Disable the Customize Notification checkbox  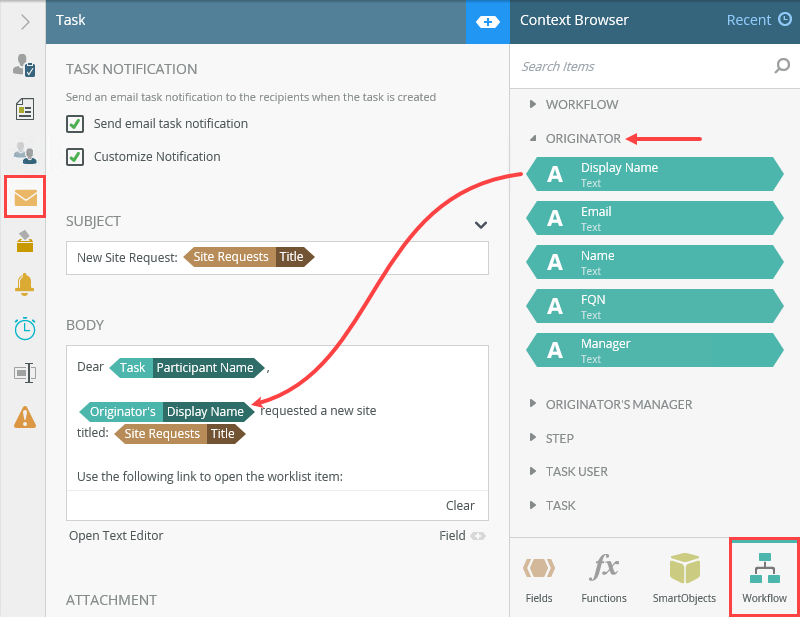coord(74,156)
